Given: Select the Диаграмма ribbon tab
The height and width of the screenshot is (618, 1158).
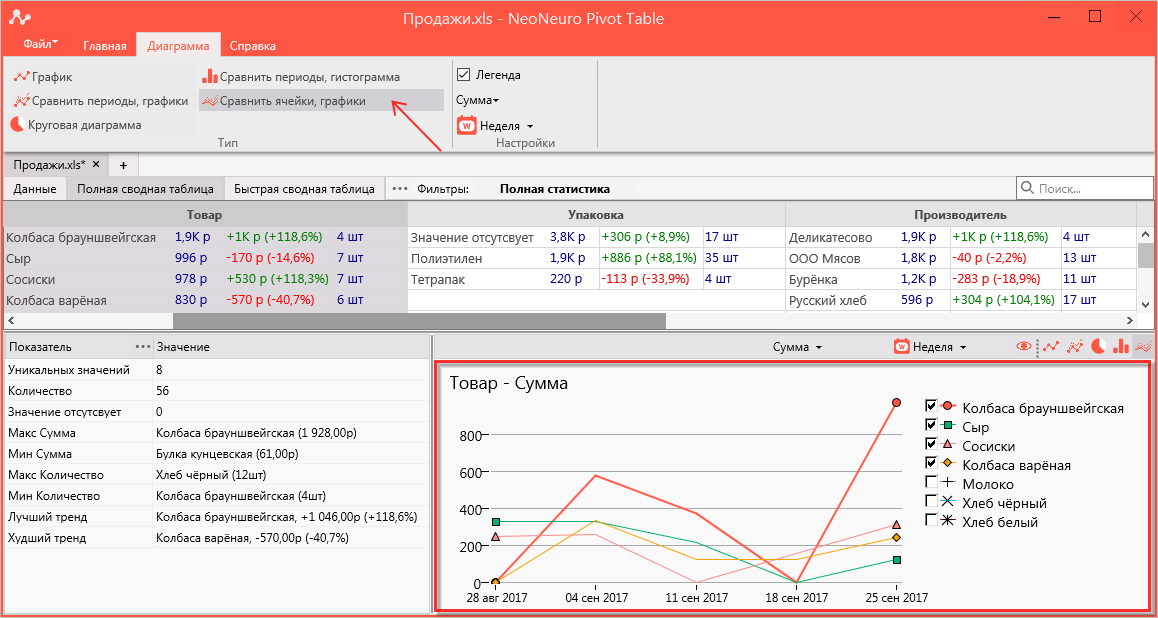Looking at the screenshot, I should (x=178, y=46).
